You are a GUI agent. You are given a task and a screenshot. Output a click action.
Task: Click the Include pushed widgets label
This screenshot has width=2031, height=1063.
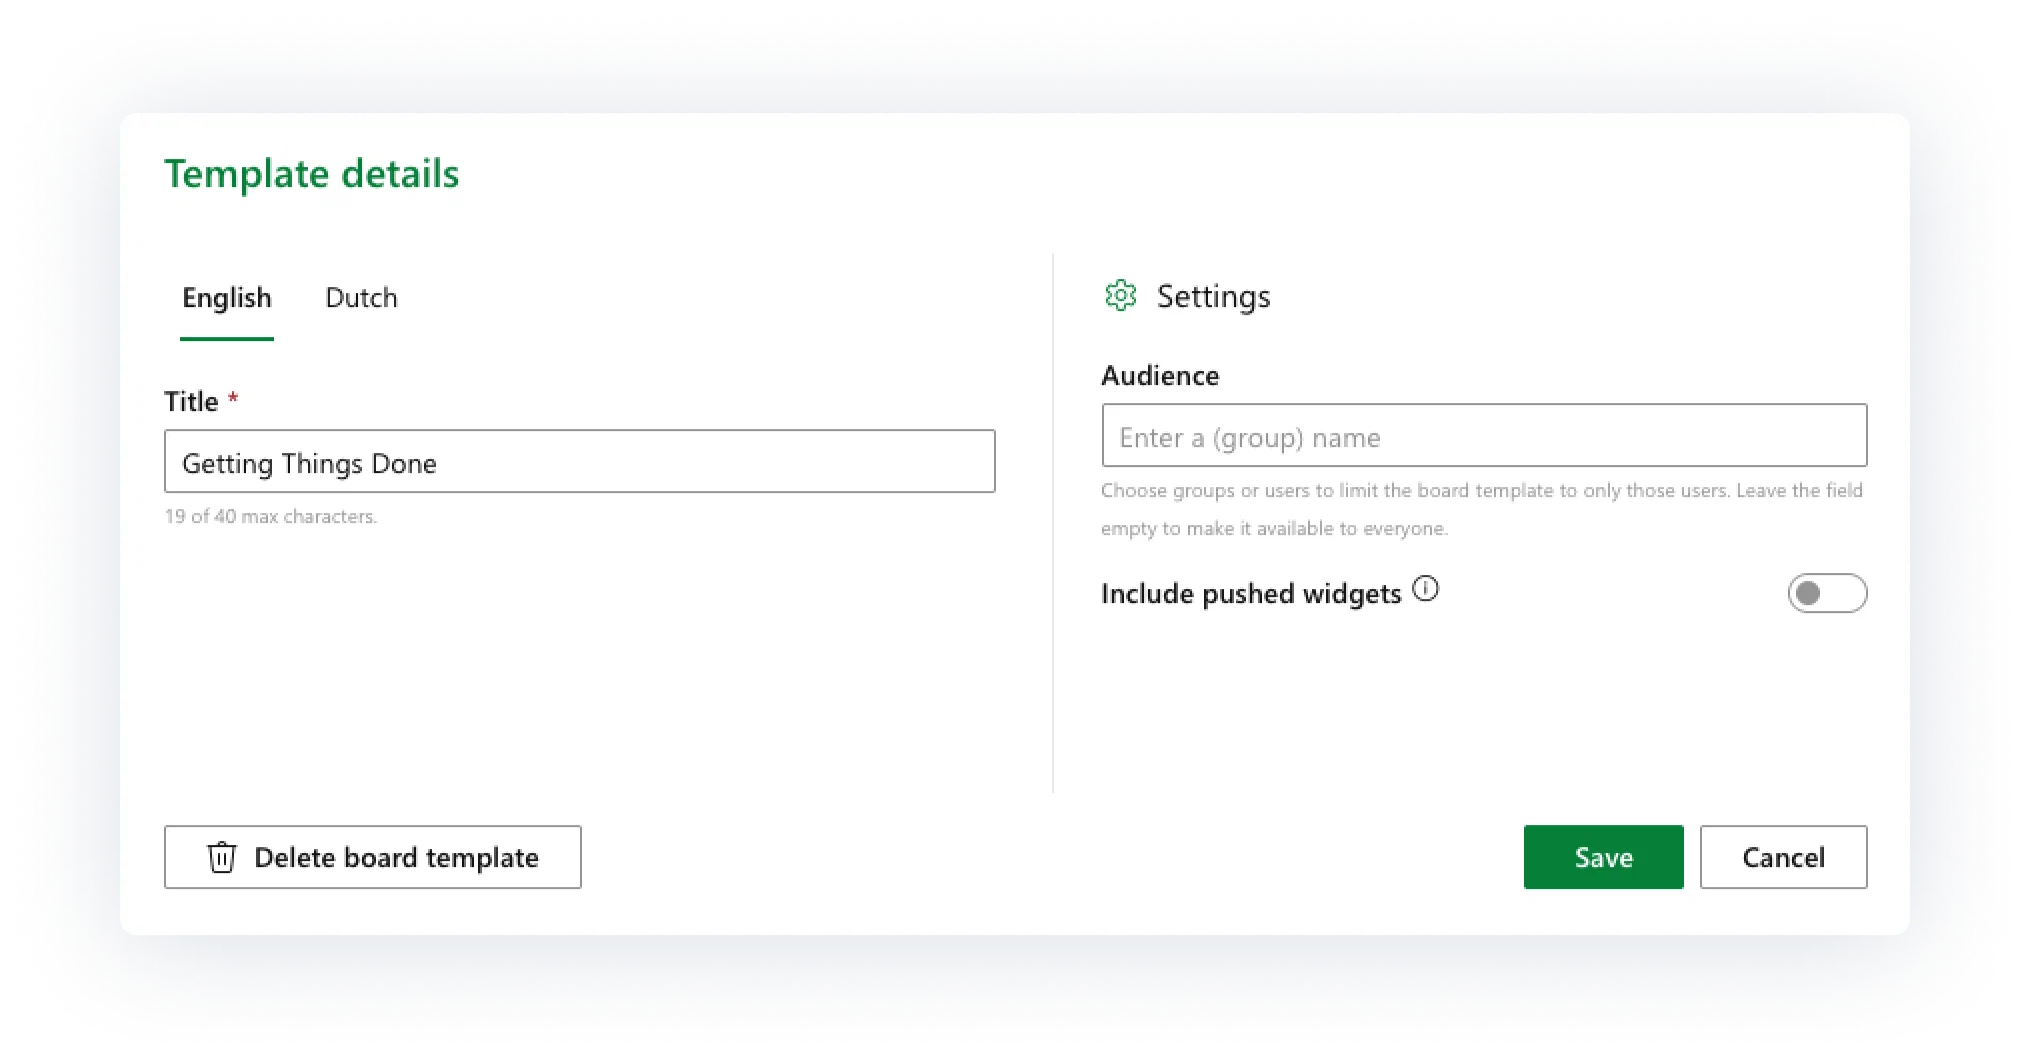pos(1251,593)
